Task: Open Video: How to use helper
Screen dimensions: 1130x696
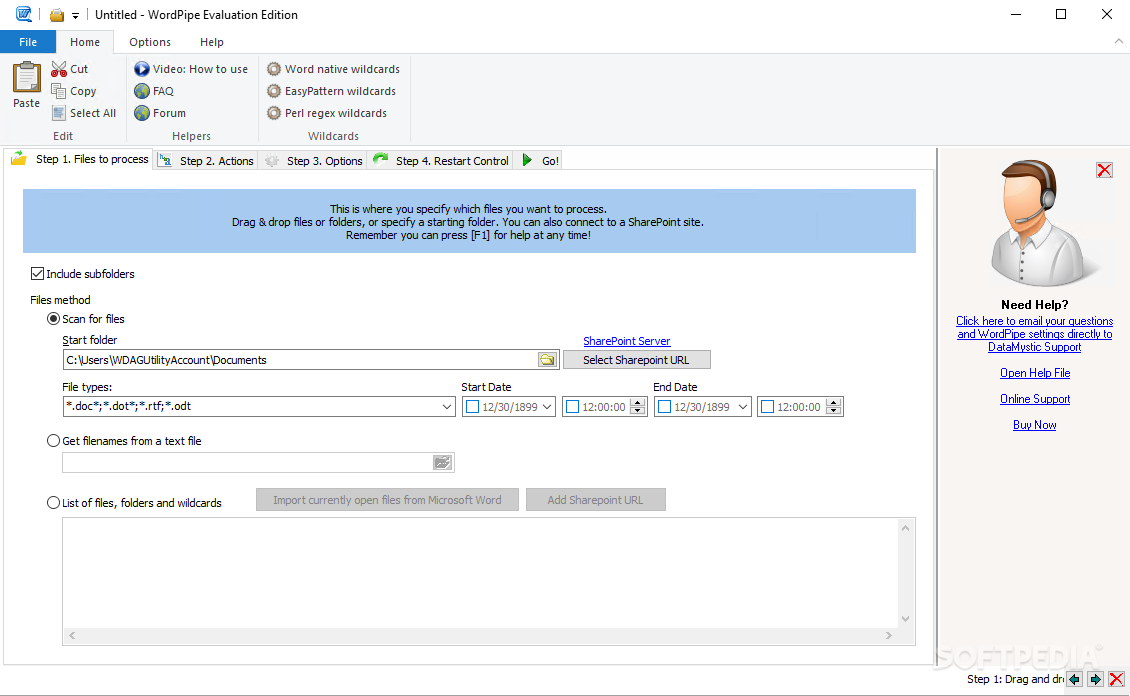Action: [x=191, y=69]
